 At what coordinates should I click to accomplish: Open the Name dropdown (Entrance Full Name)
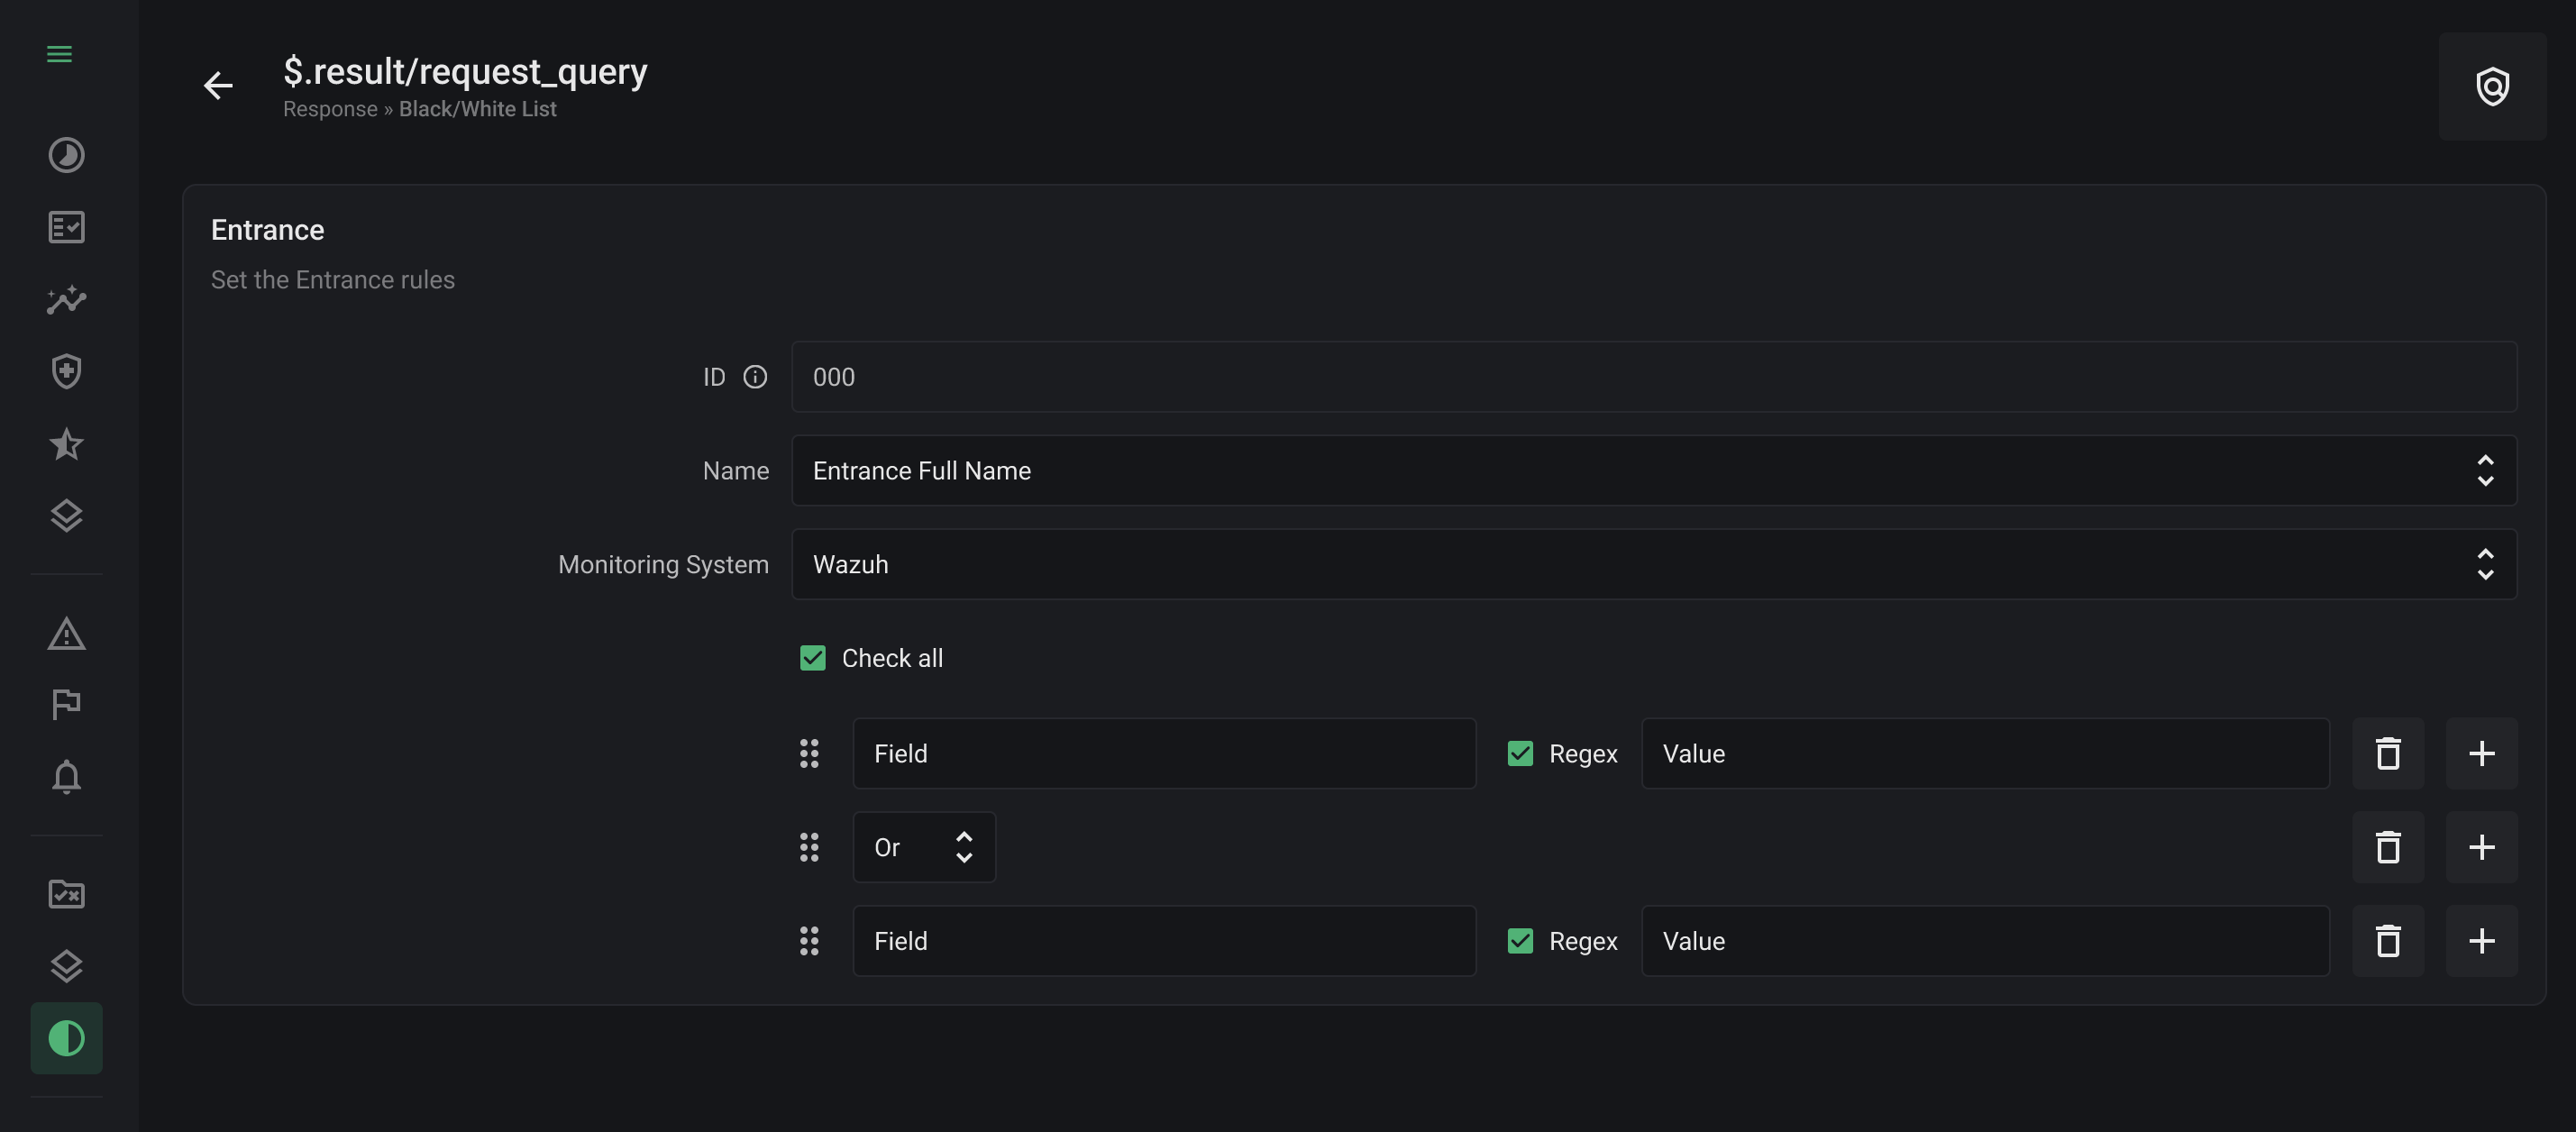(x=1653, y=471)
